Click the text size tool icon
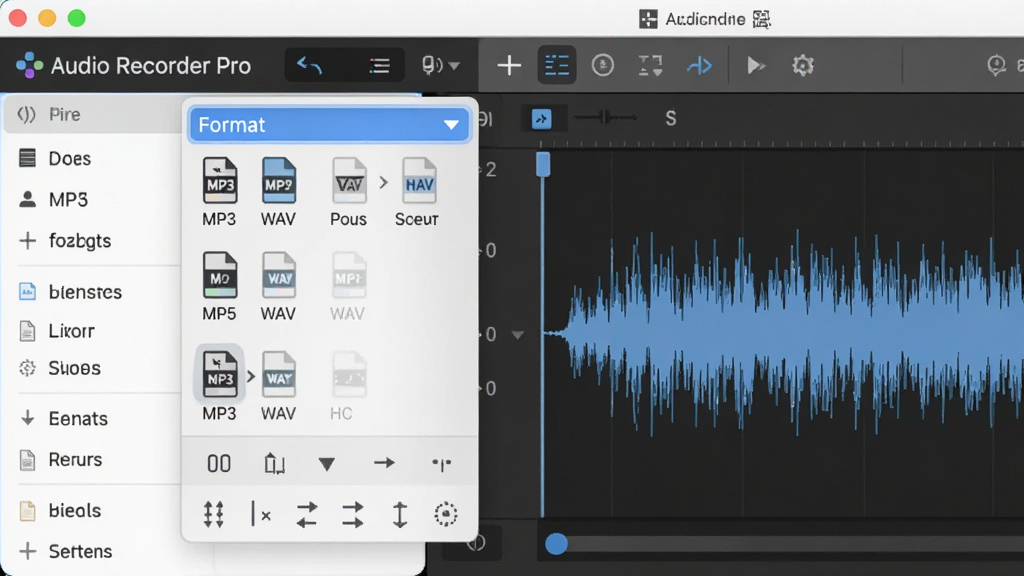 tap(650, 65)
